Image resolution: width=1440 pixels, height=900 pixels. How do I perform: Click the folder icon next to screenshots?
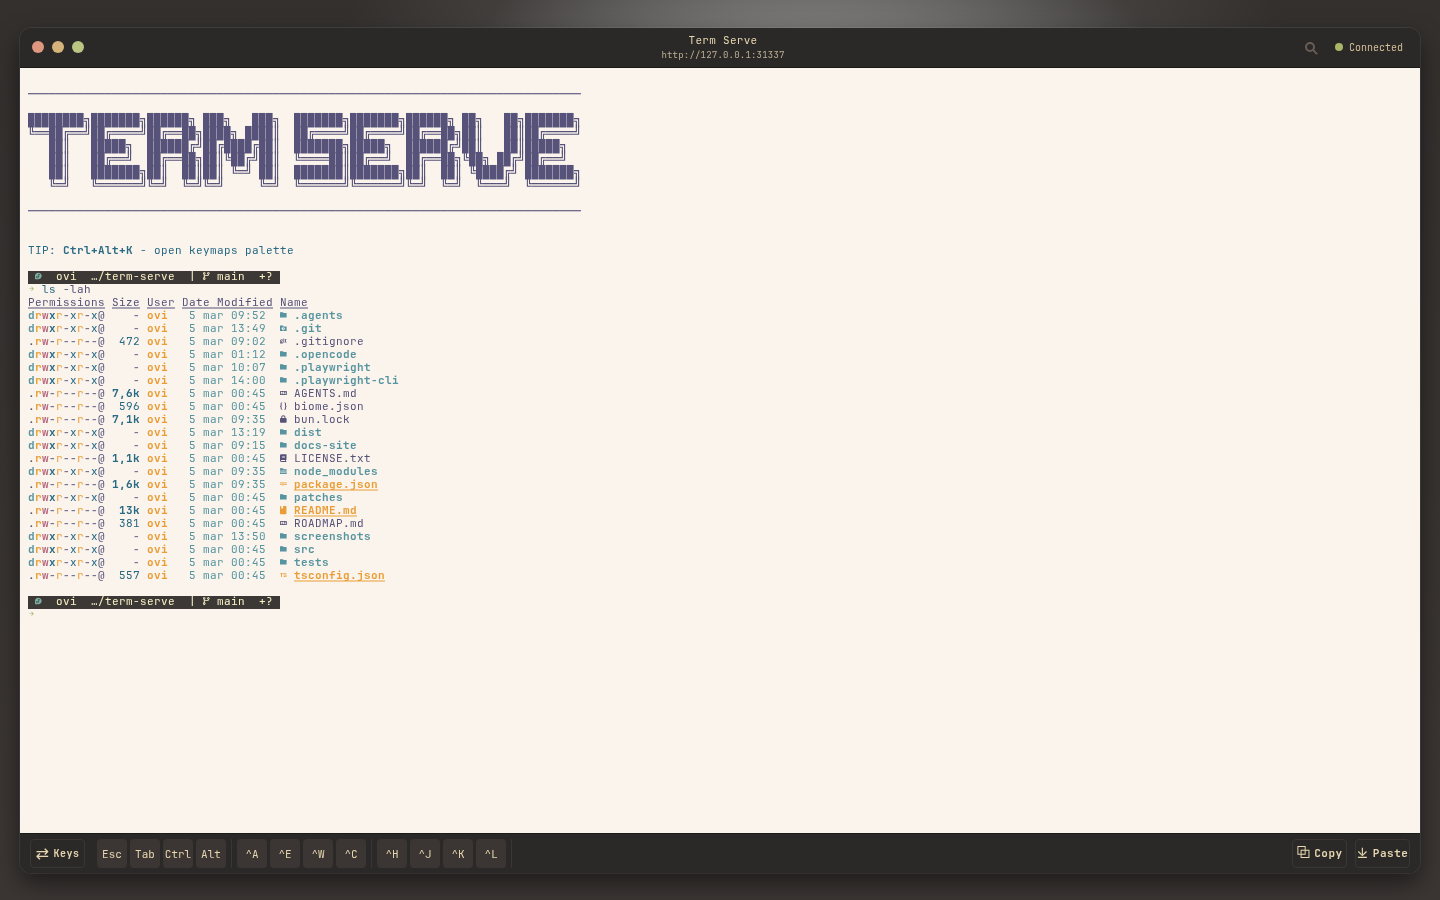tap(284, 536)
